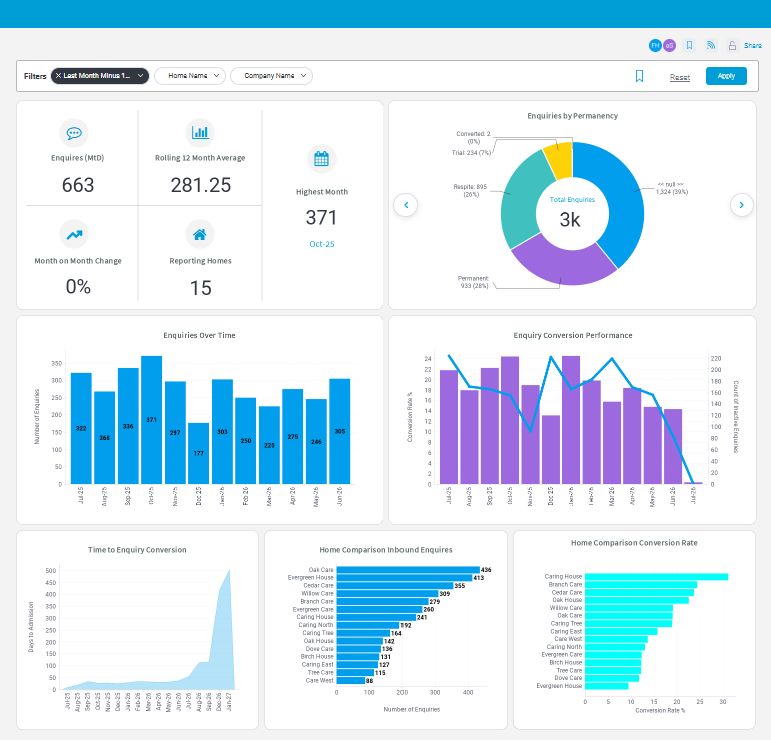
Task: Click the Share link
Action: [752, 45]
